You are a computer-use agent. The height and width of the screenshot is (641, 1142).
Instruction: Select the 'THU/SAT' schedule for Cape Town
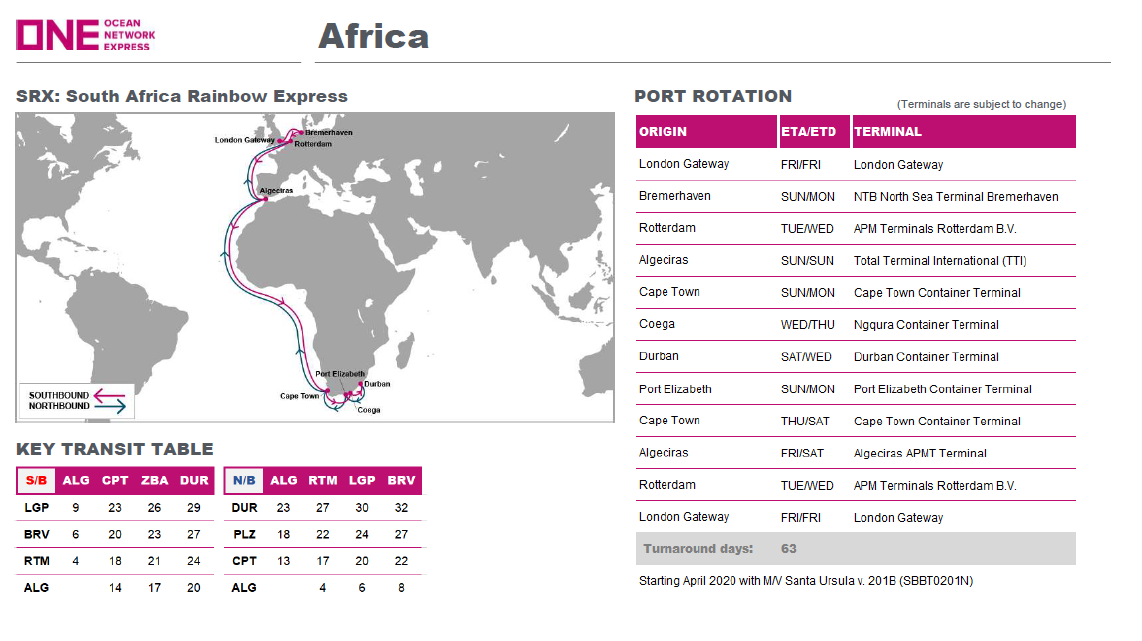pos(805,421)
